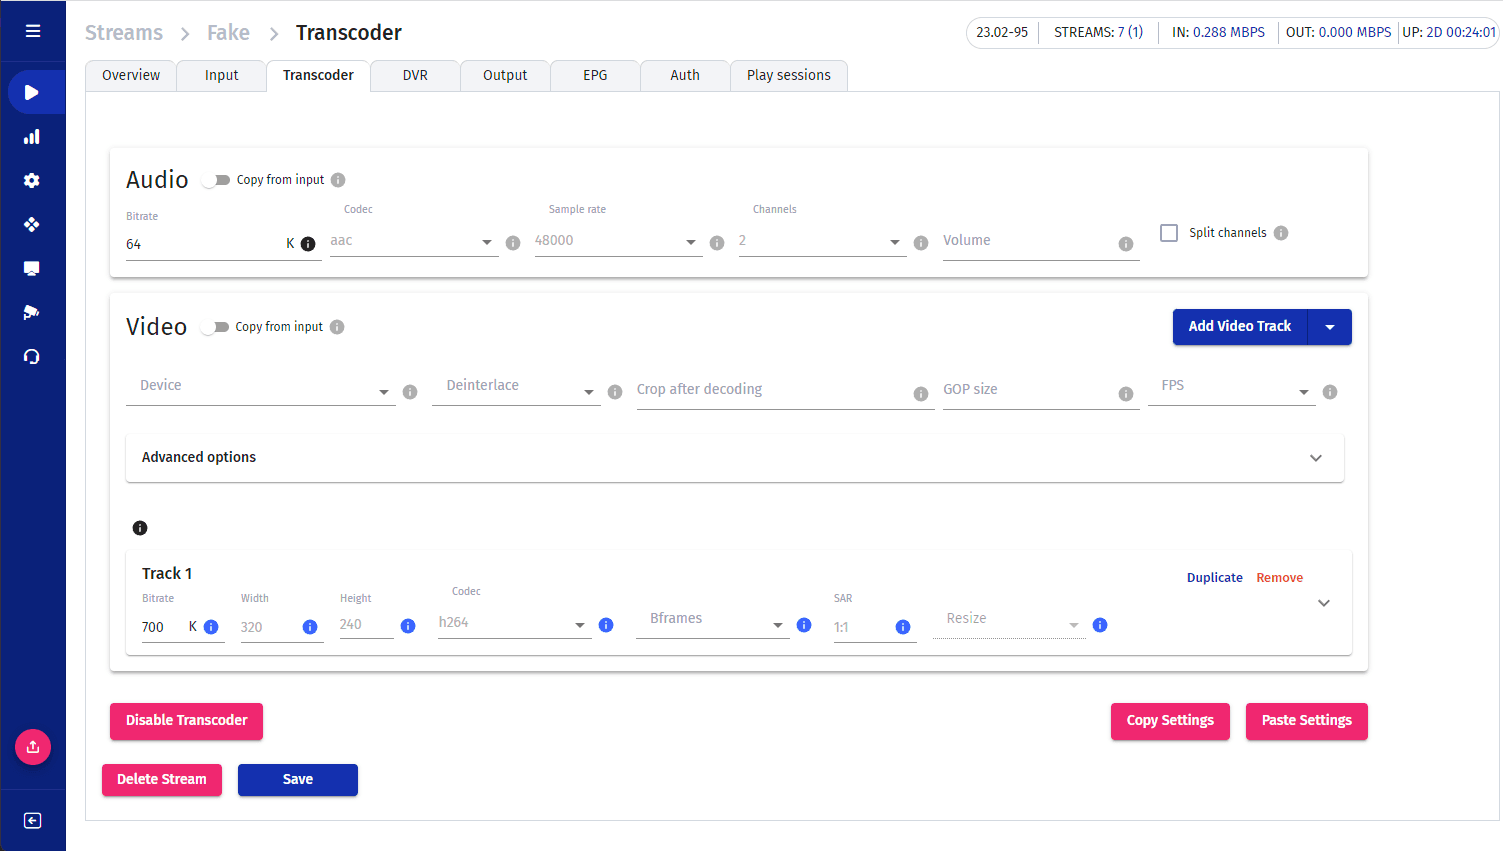Click the support headset icon in sidebar
1503x851 pixels.
pyautogui.click(x=32, y=357)
